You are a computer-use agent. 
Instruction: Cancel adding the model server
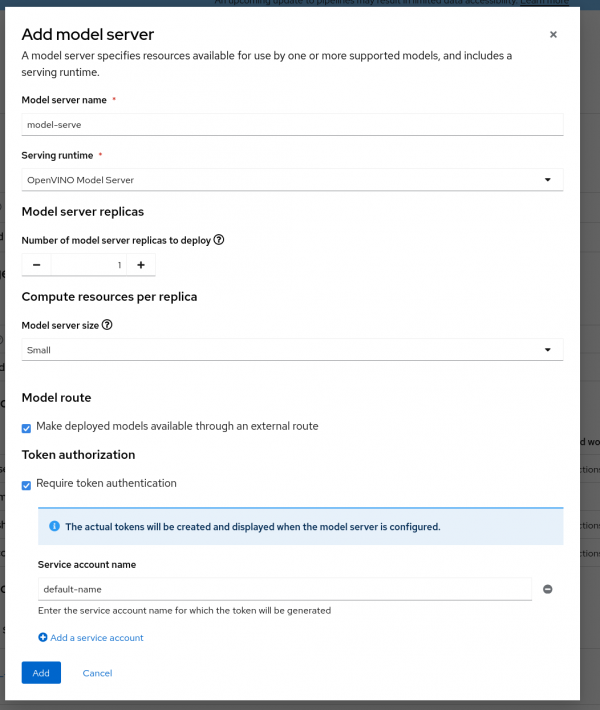click(x=97, y=673)
